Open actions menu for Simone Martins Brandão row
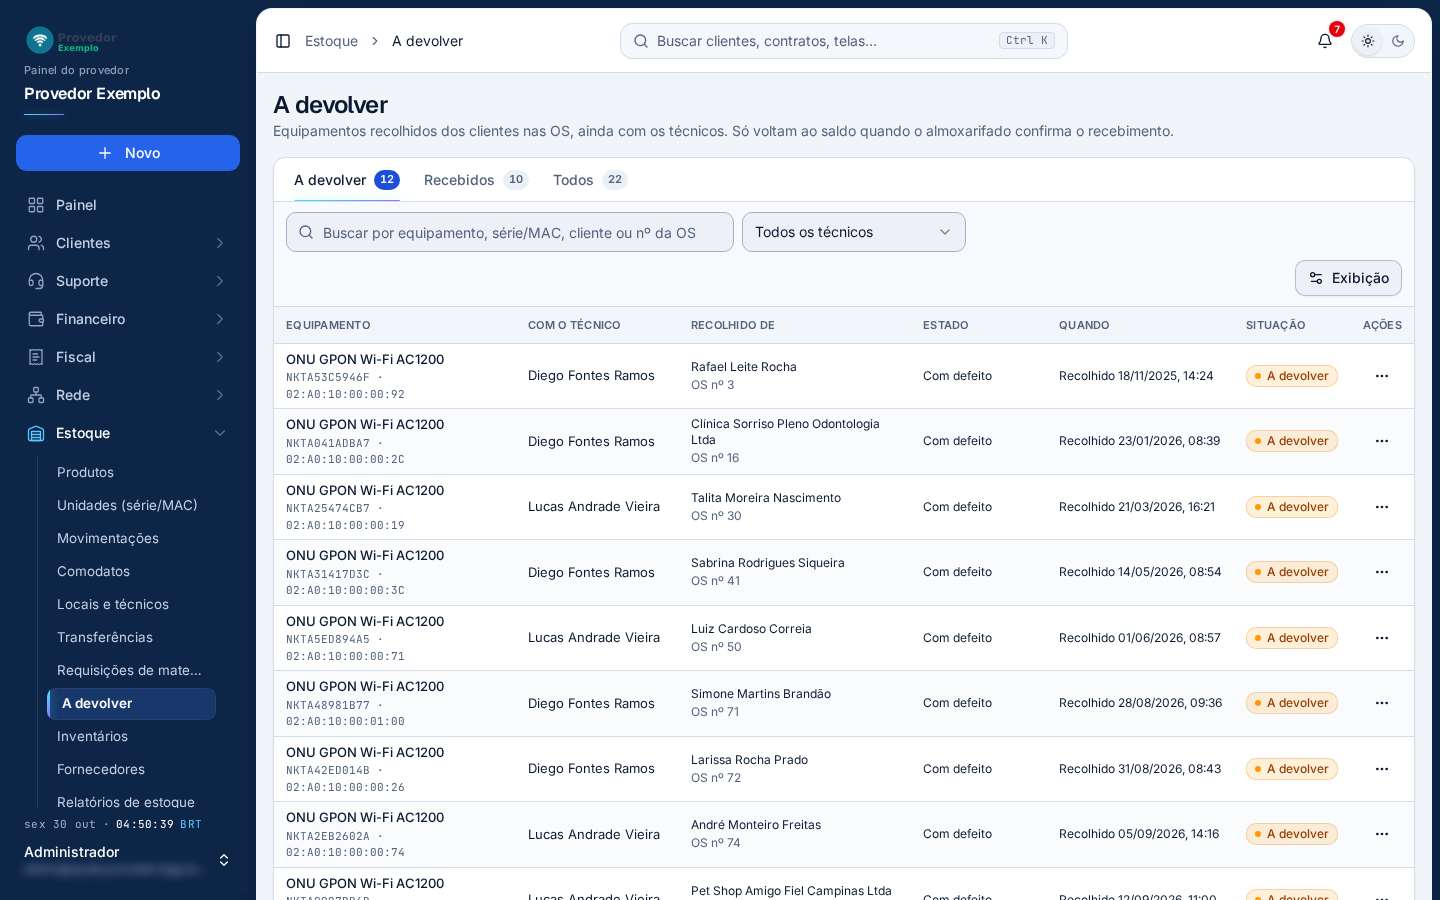This screenshot has height=900, width=1440. [x=1382, y=703]
